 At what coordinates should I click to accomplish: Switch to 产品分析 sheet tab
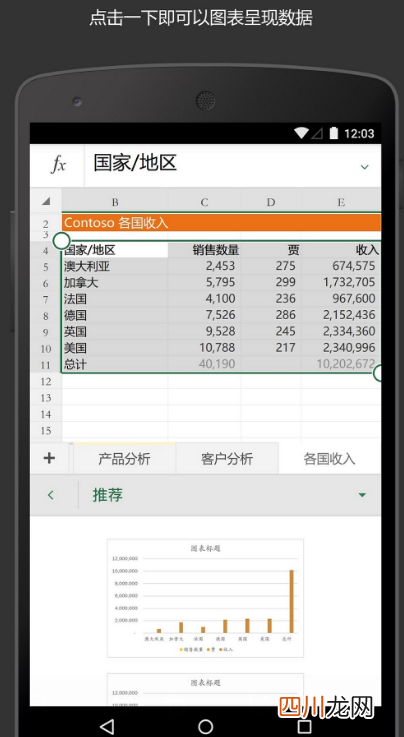124,459
